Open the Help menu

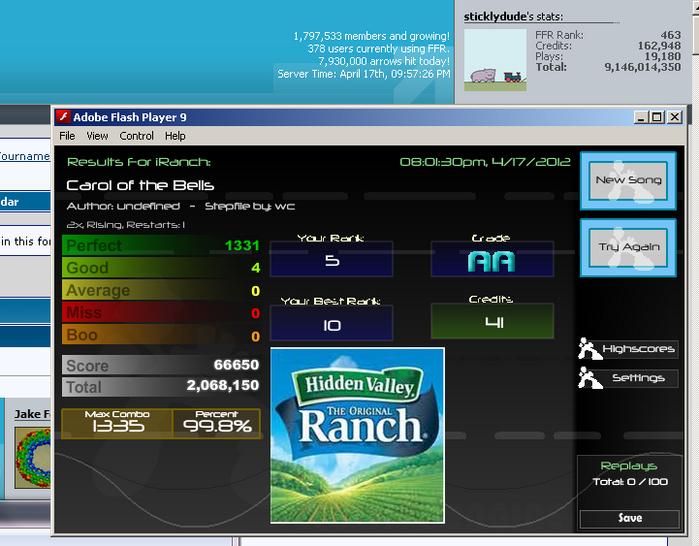(x=175, y=136)
